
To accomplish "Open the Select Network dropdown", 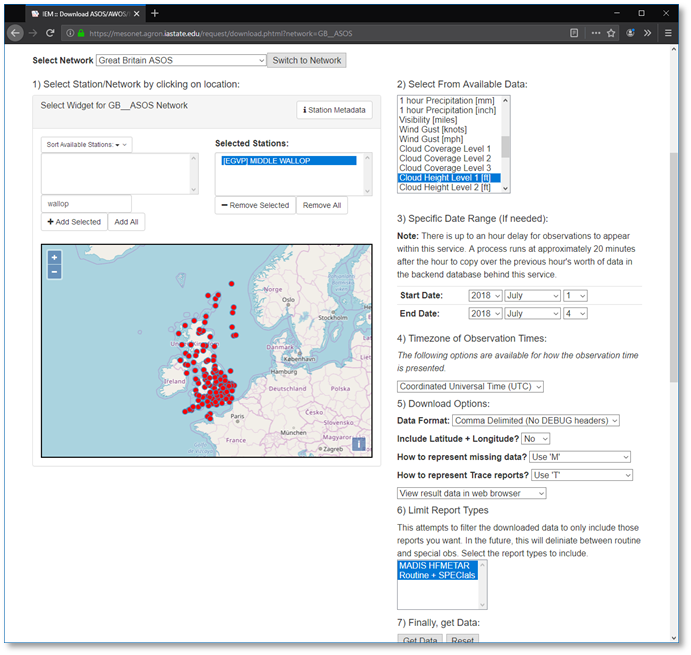I will pos(180,60).
